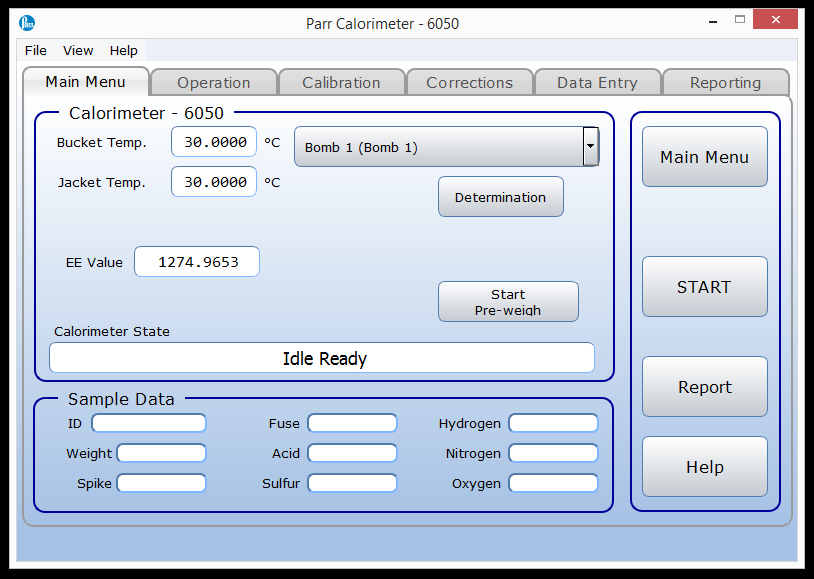Image resolution: width=814 pixels, height=579 pixels.
Task: Switch to the Data Entry tab
Action: tap(597, 82)
